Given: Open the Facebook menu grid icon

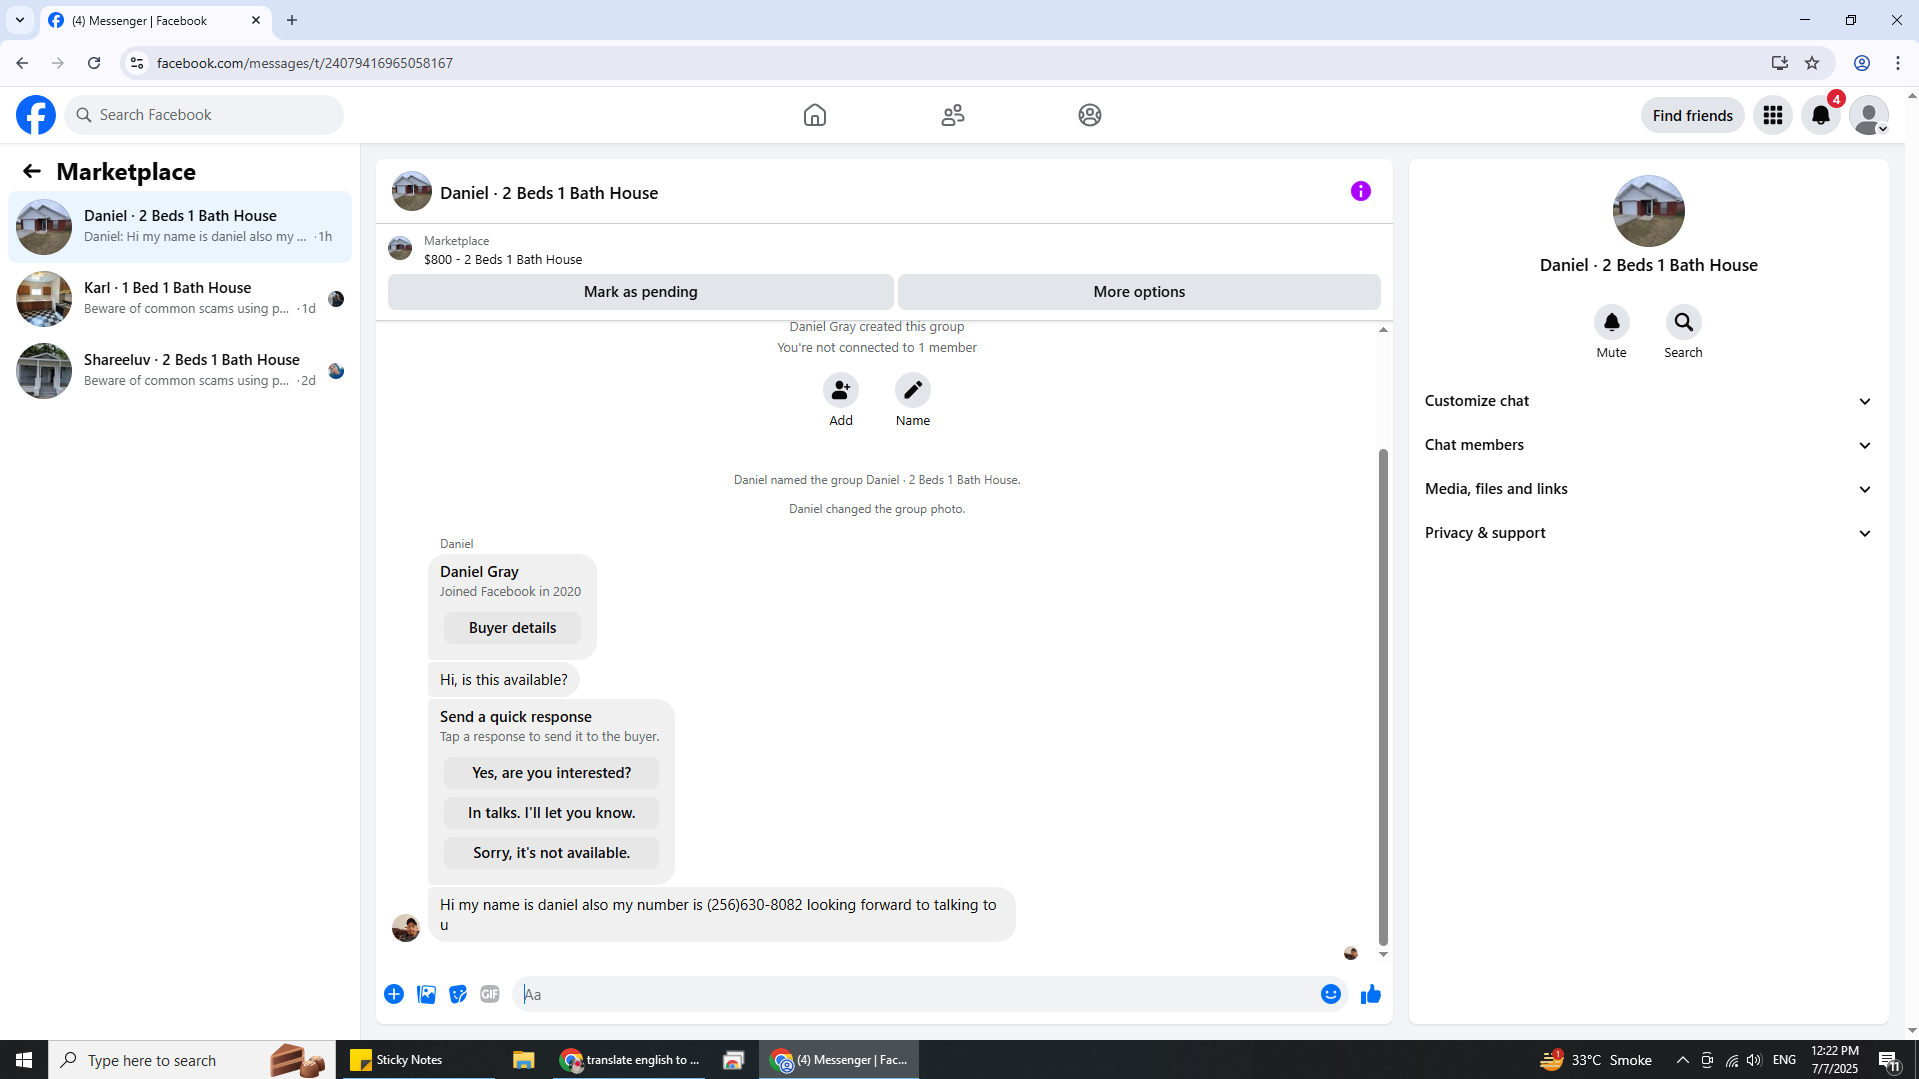Looking at the screenshot, I should (x=1773, y=115).
